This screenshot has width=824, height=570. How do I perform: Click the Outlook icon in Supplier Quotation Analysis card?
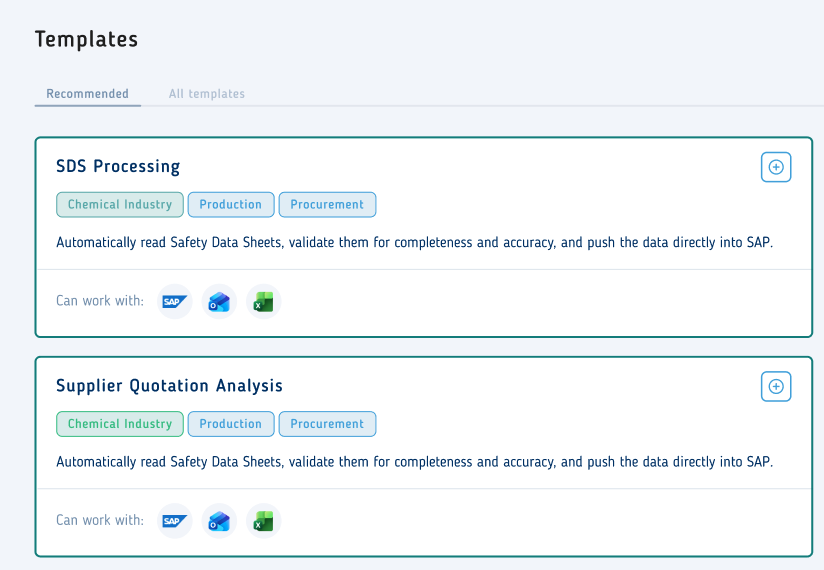tap(219, 521)
